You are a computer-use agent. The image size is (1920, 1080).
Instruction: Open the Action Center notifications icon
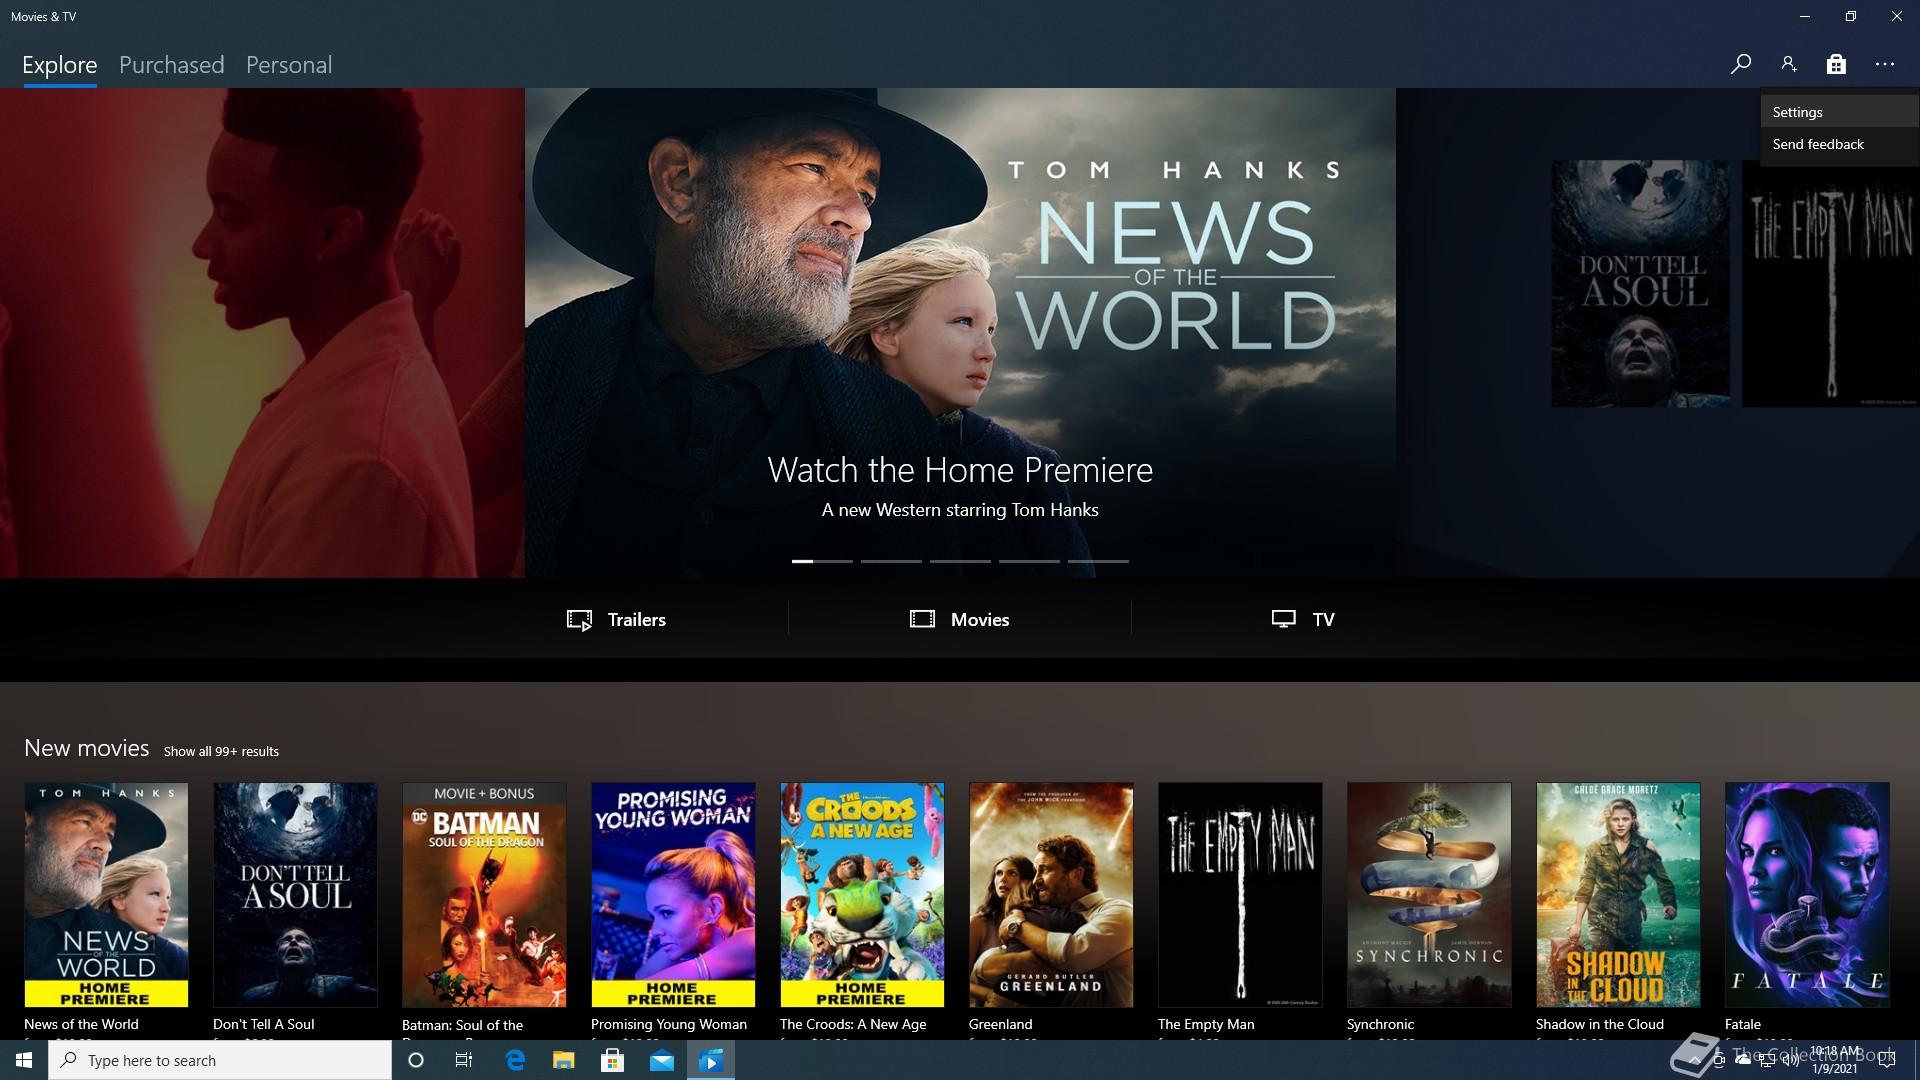tap(1887, 1060)
